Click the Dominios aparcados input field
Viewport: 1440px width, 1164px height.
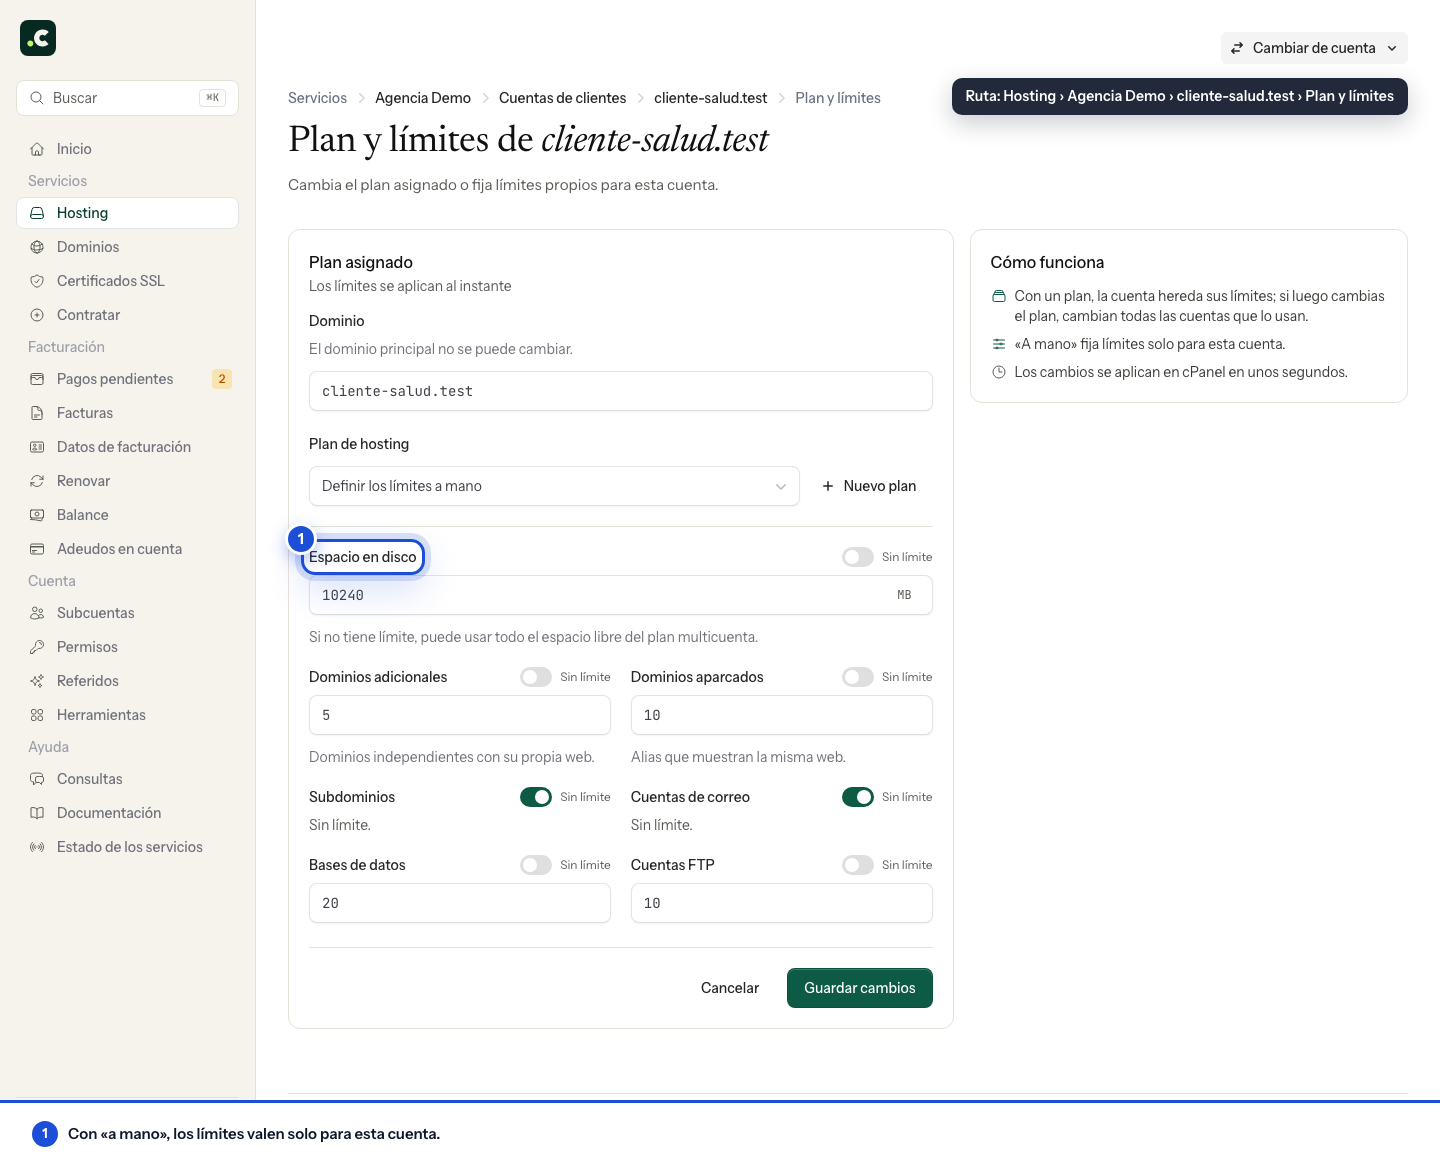pyautogui.click(x=782, y=715)
